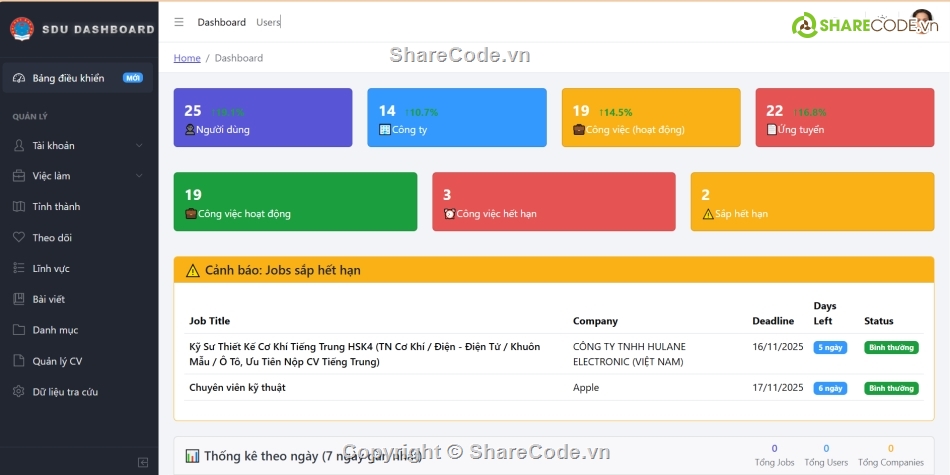Screen dimensions: 950x475
Task: Open Bài viết menu item
Action: (x=78, y=299)
